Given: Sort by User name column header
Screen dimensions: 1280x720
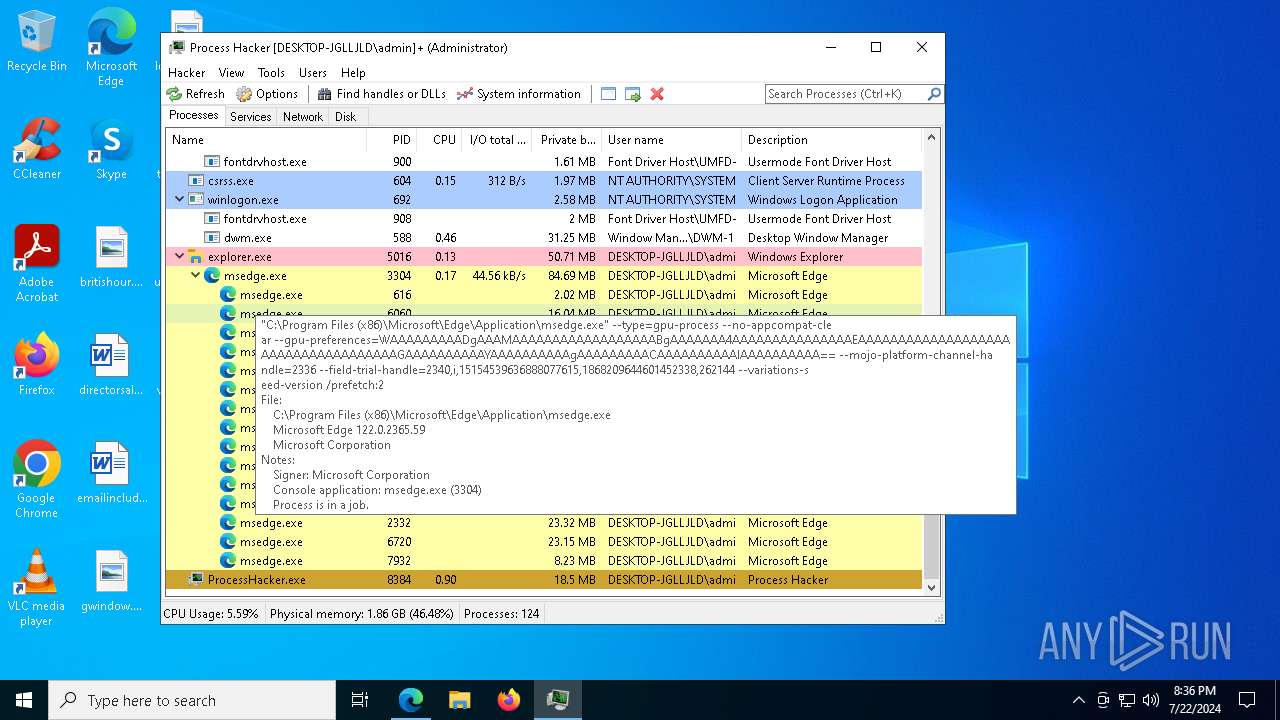Looking at the screenshot, I should 671,140.
